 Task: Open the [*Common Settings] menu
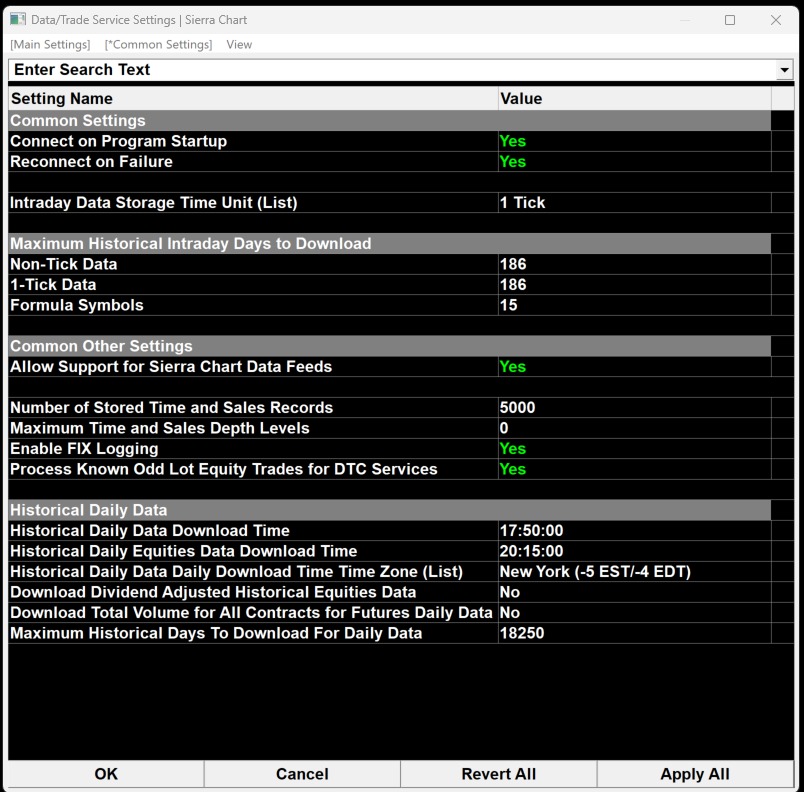click(158, 45)
